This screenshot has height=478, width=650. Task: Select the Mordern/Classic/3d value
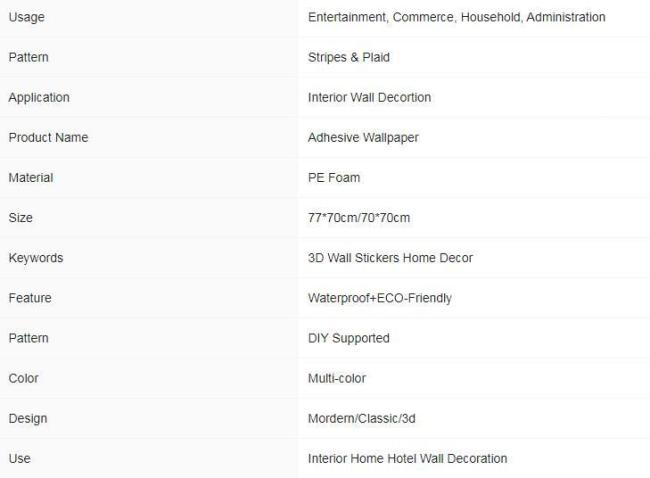click(361, 419)
